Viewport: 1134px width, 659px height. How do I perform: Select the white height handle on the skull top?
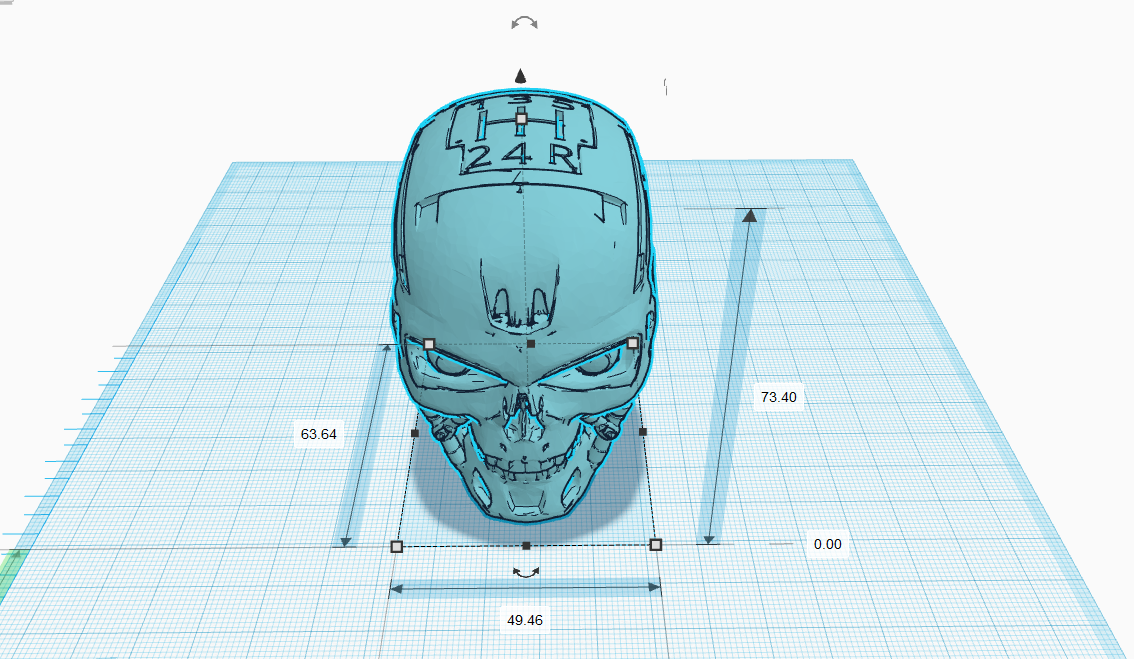tap(521, 118)
